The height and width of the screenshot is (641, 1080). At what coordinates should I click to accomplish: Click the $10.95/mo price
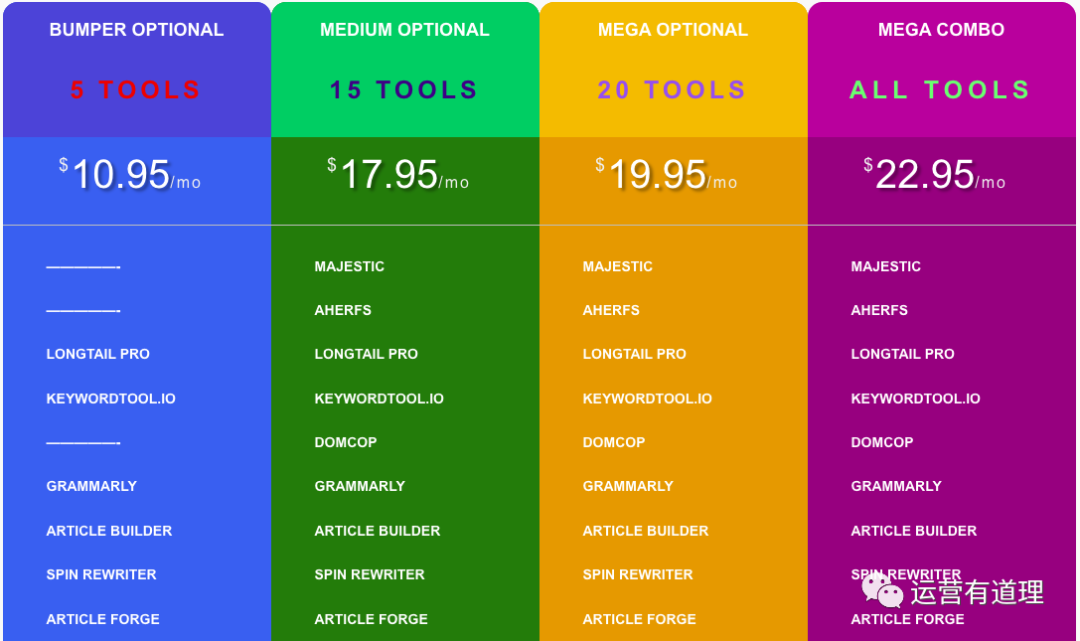[129, 174]
